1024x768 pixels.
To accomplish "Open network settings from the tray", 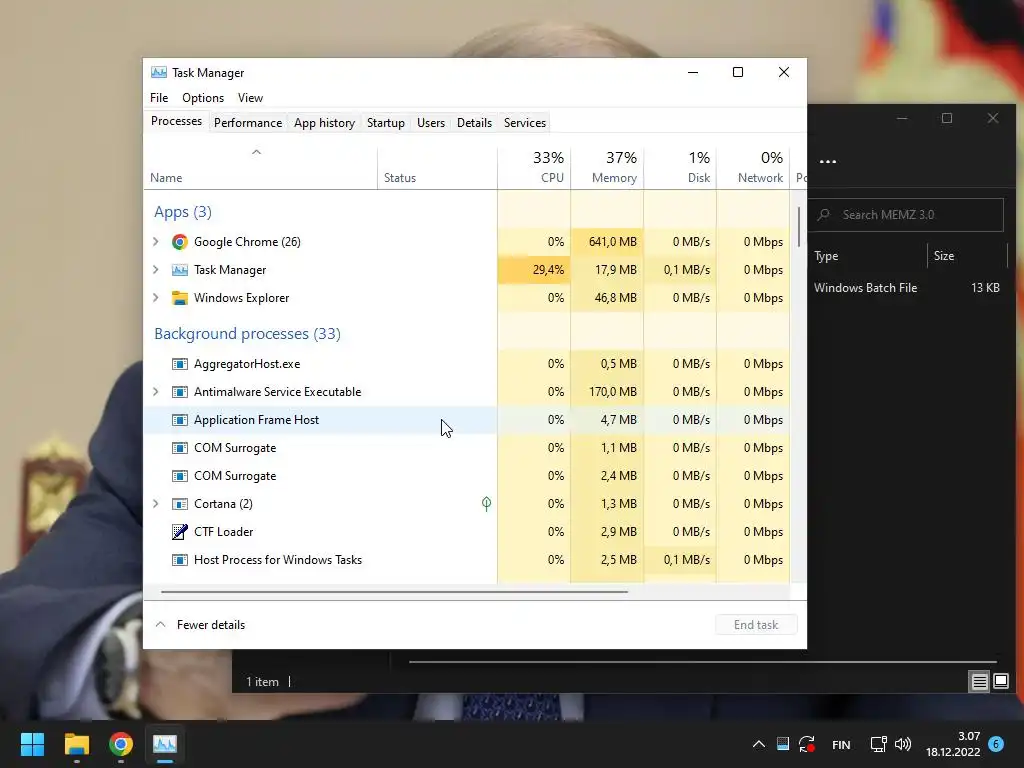I will coord(878,744).
